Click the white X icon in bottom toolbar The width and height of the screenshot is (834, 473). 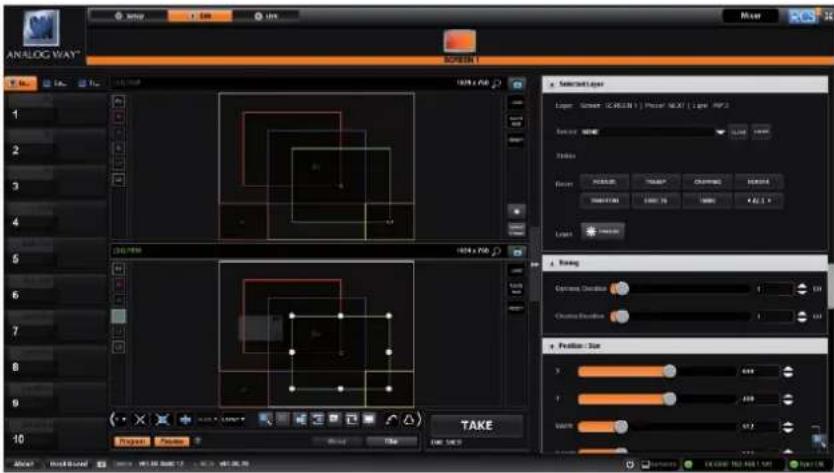[x=140, y=420]
